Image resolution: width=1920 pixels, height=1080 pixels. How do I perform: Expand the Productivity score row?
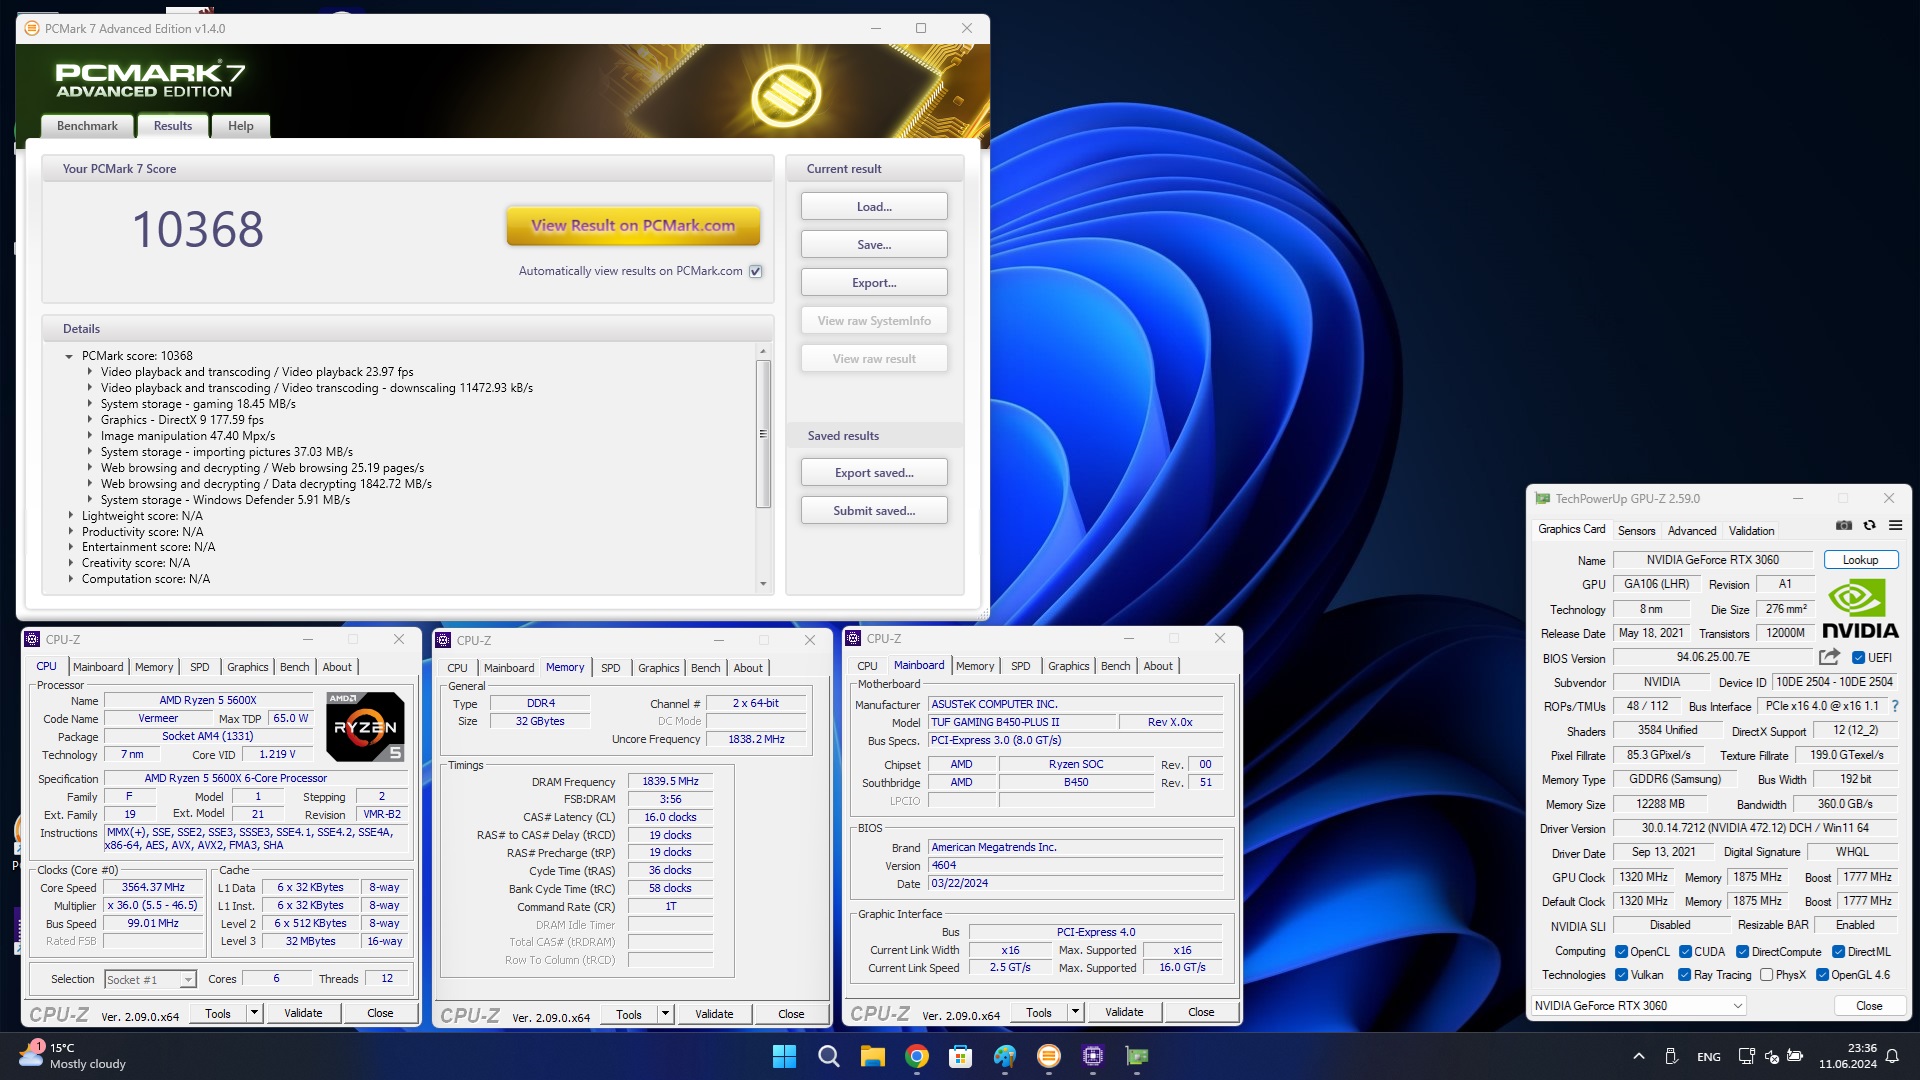70,532
